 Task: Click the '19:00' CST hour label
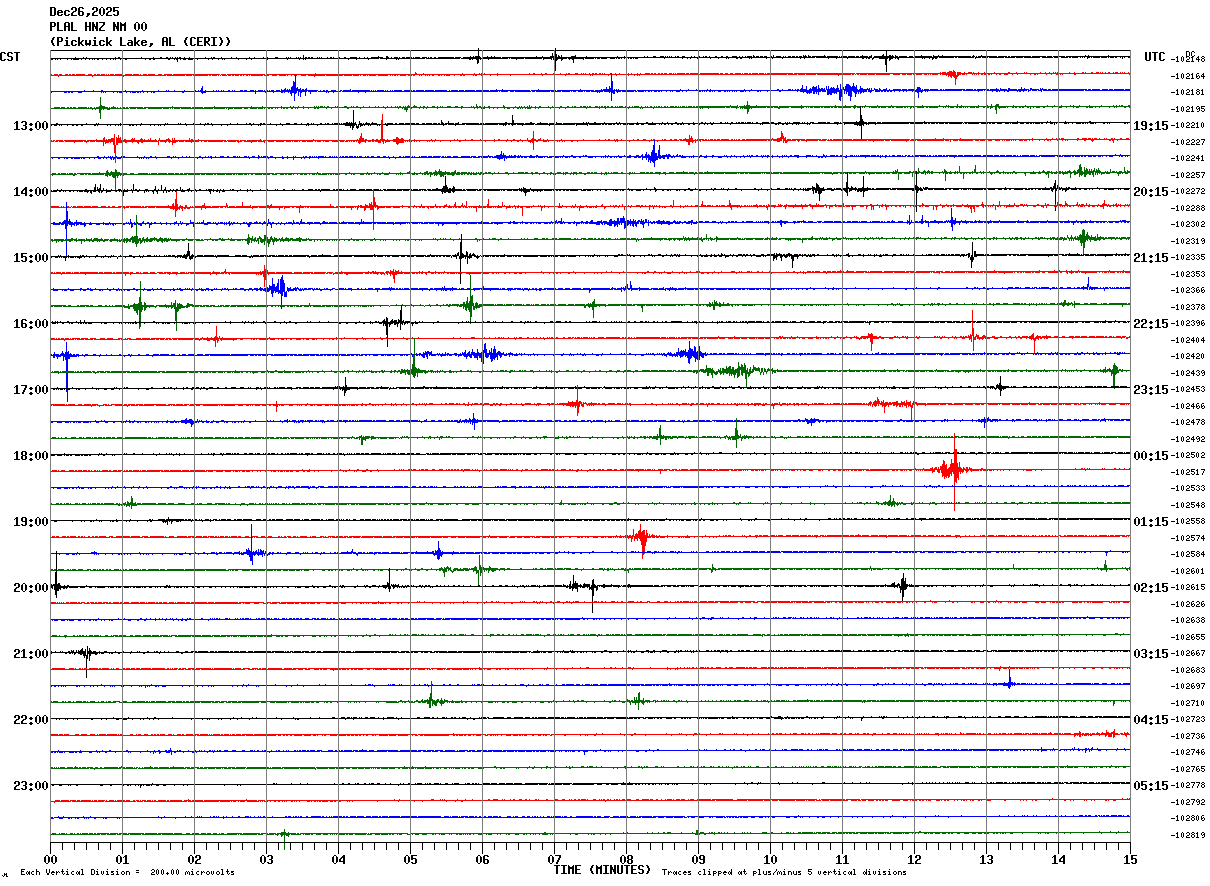pyautogui.click(x=30, y=522)
